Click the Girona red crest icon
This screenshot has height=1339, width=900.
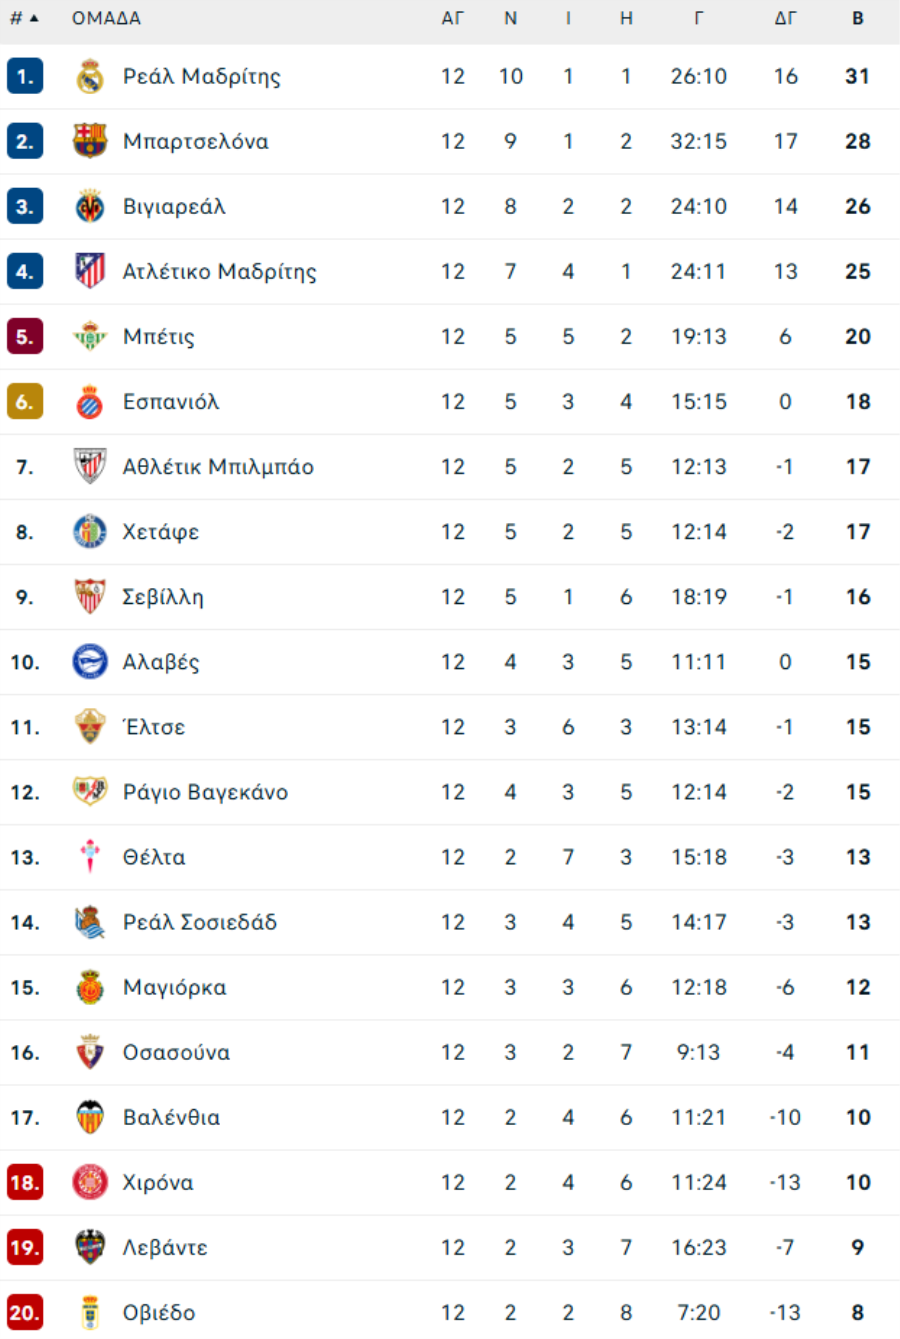click(x=90, y=1182)
